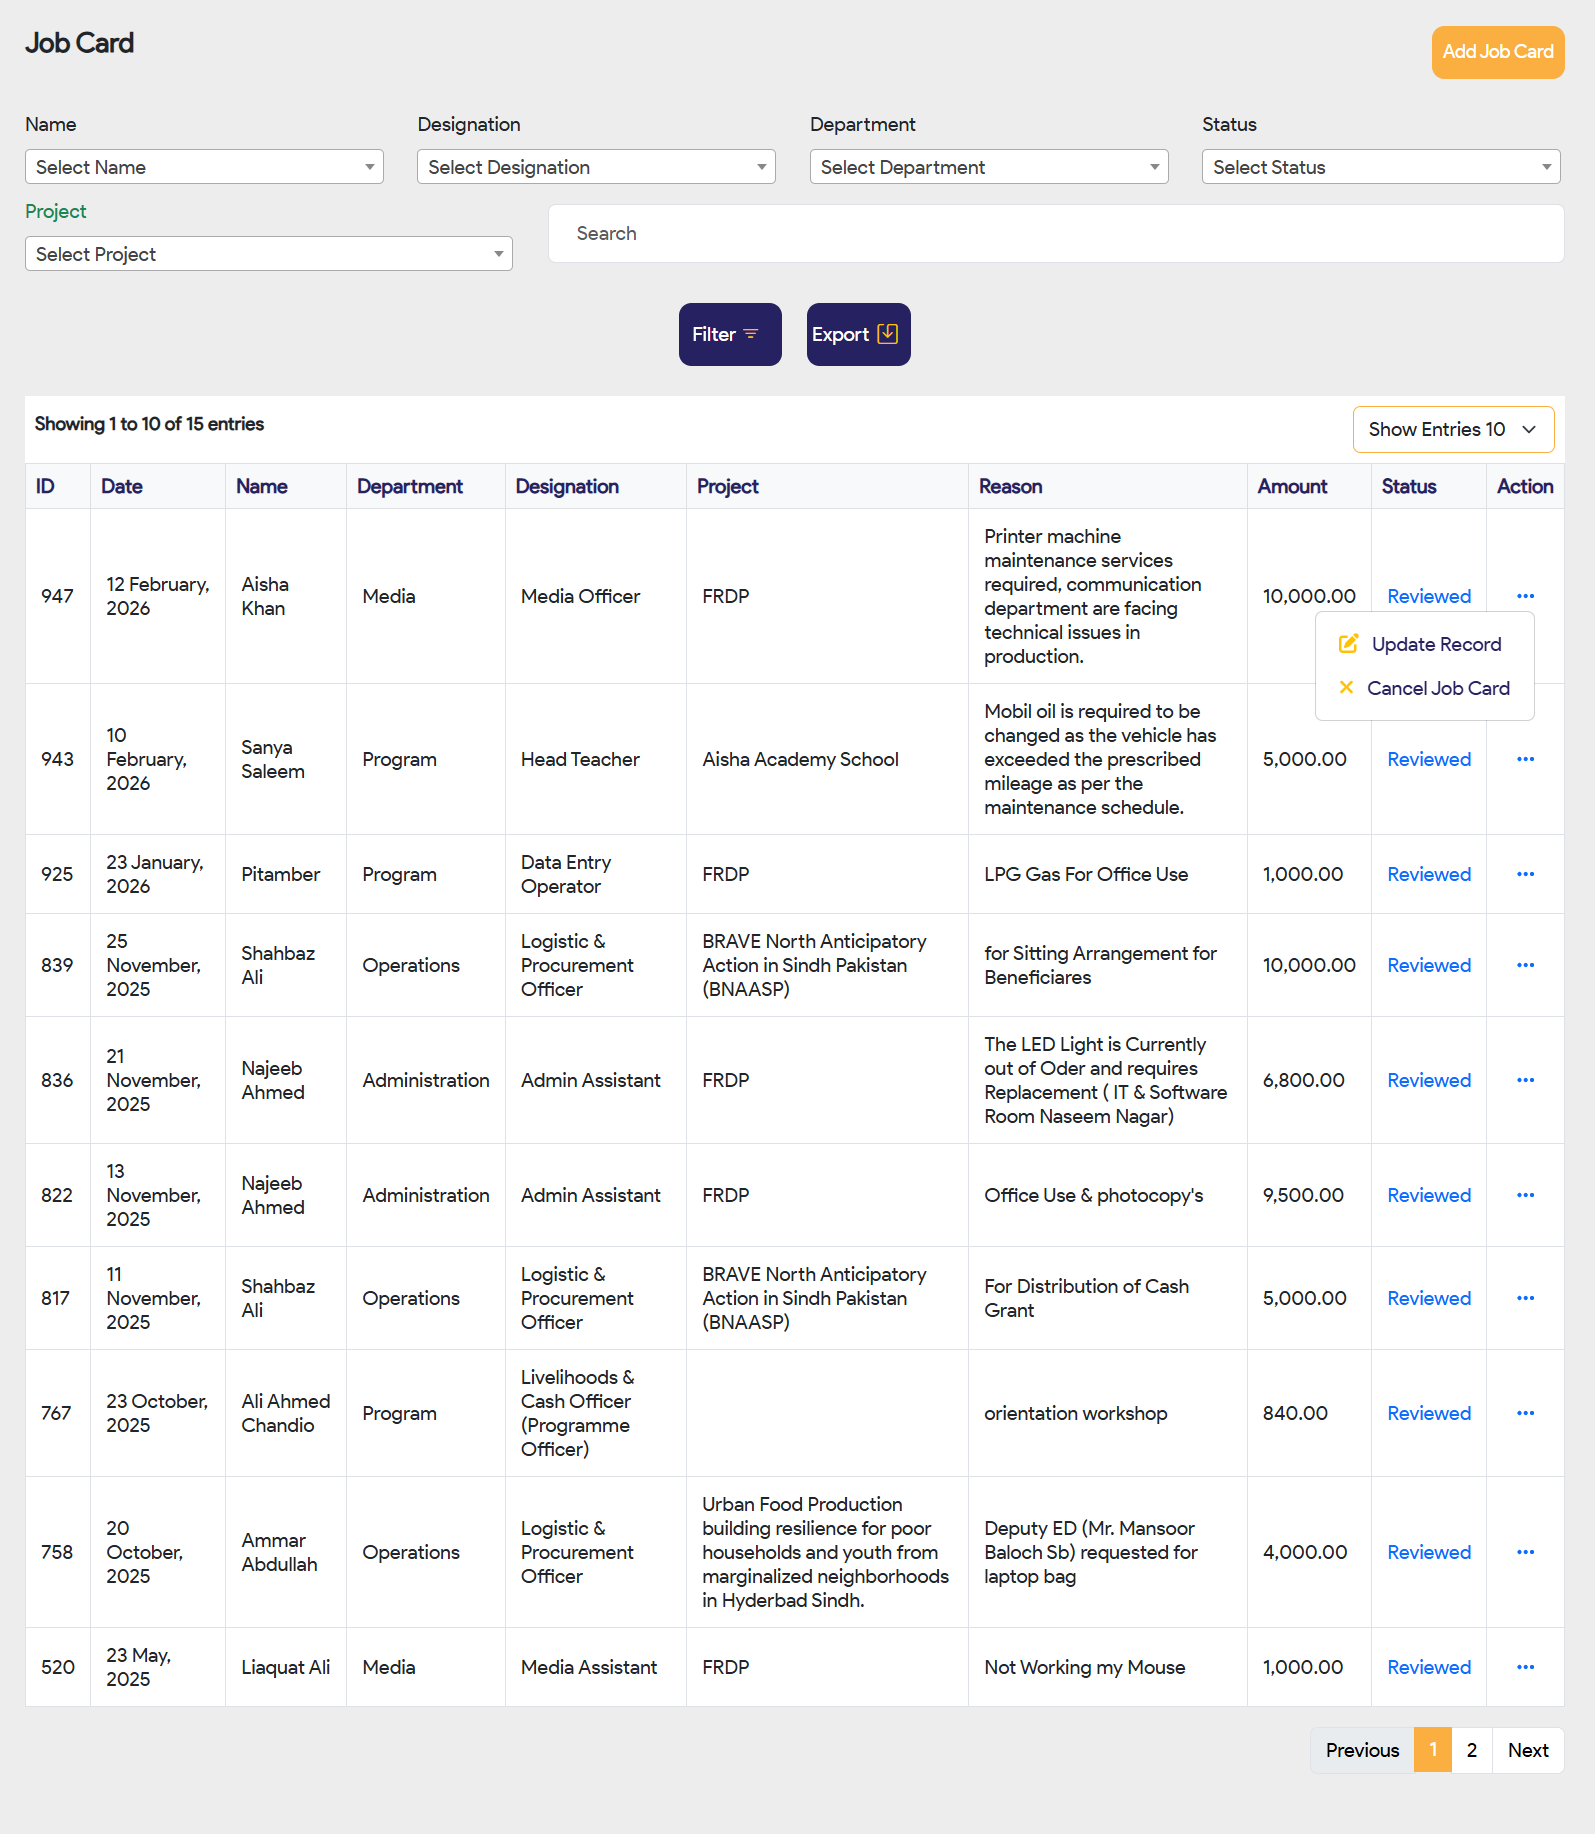The image size is (1595, 1834).
Task: Open the Select Department dropdown
Action: 988,167
